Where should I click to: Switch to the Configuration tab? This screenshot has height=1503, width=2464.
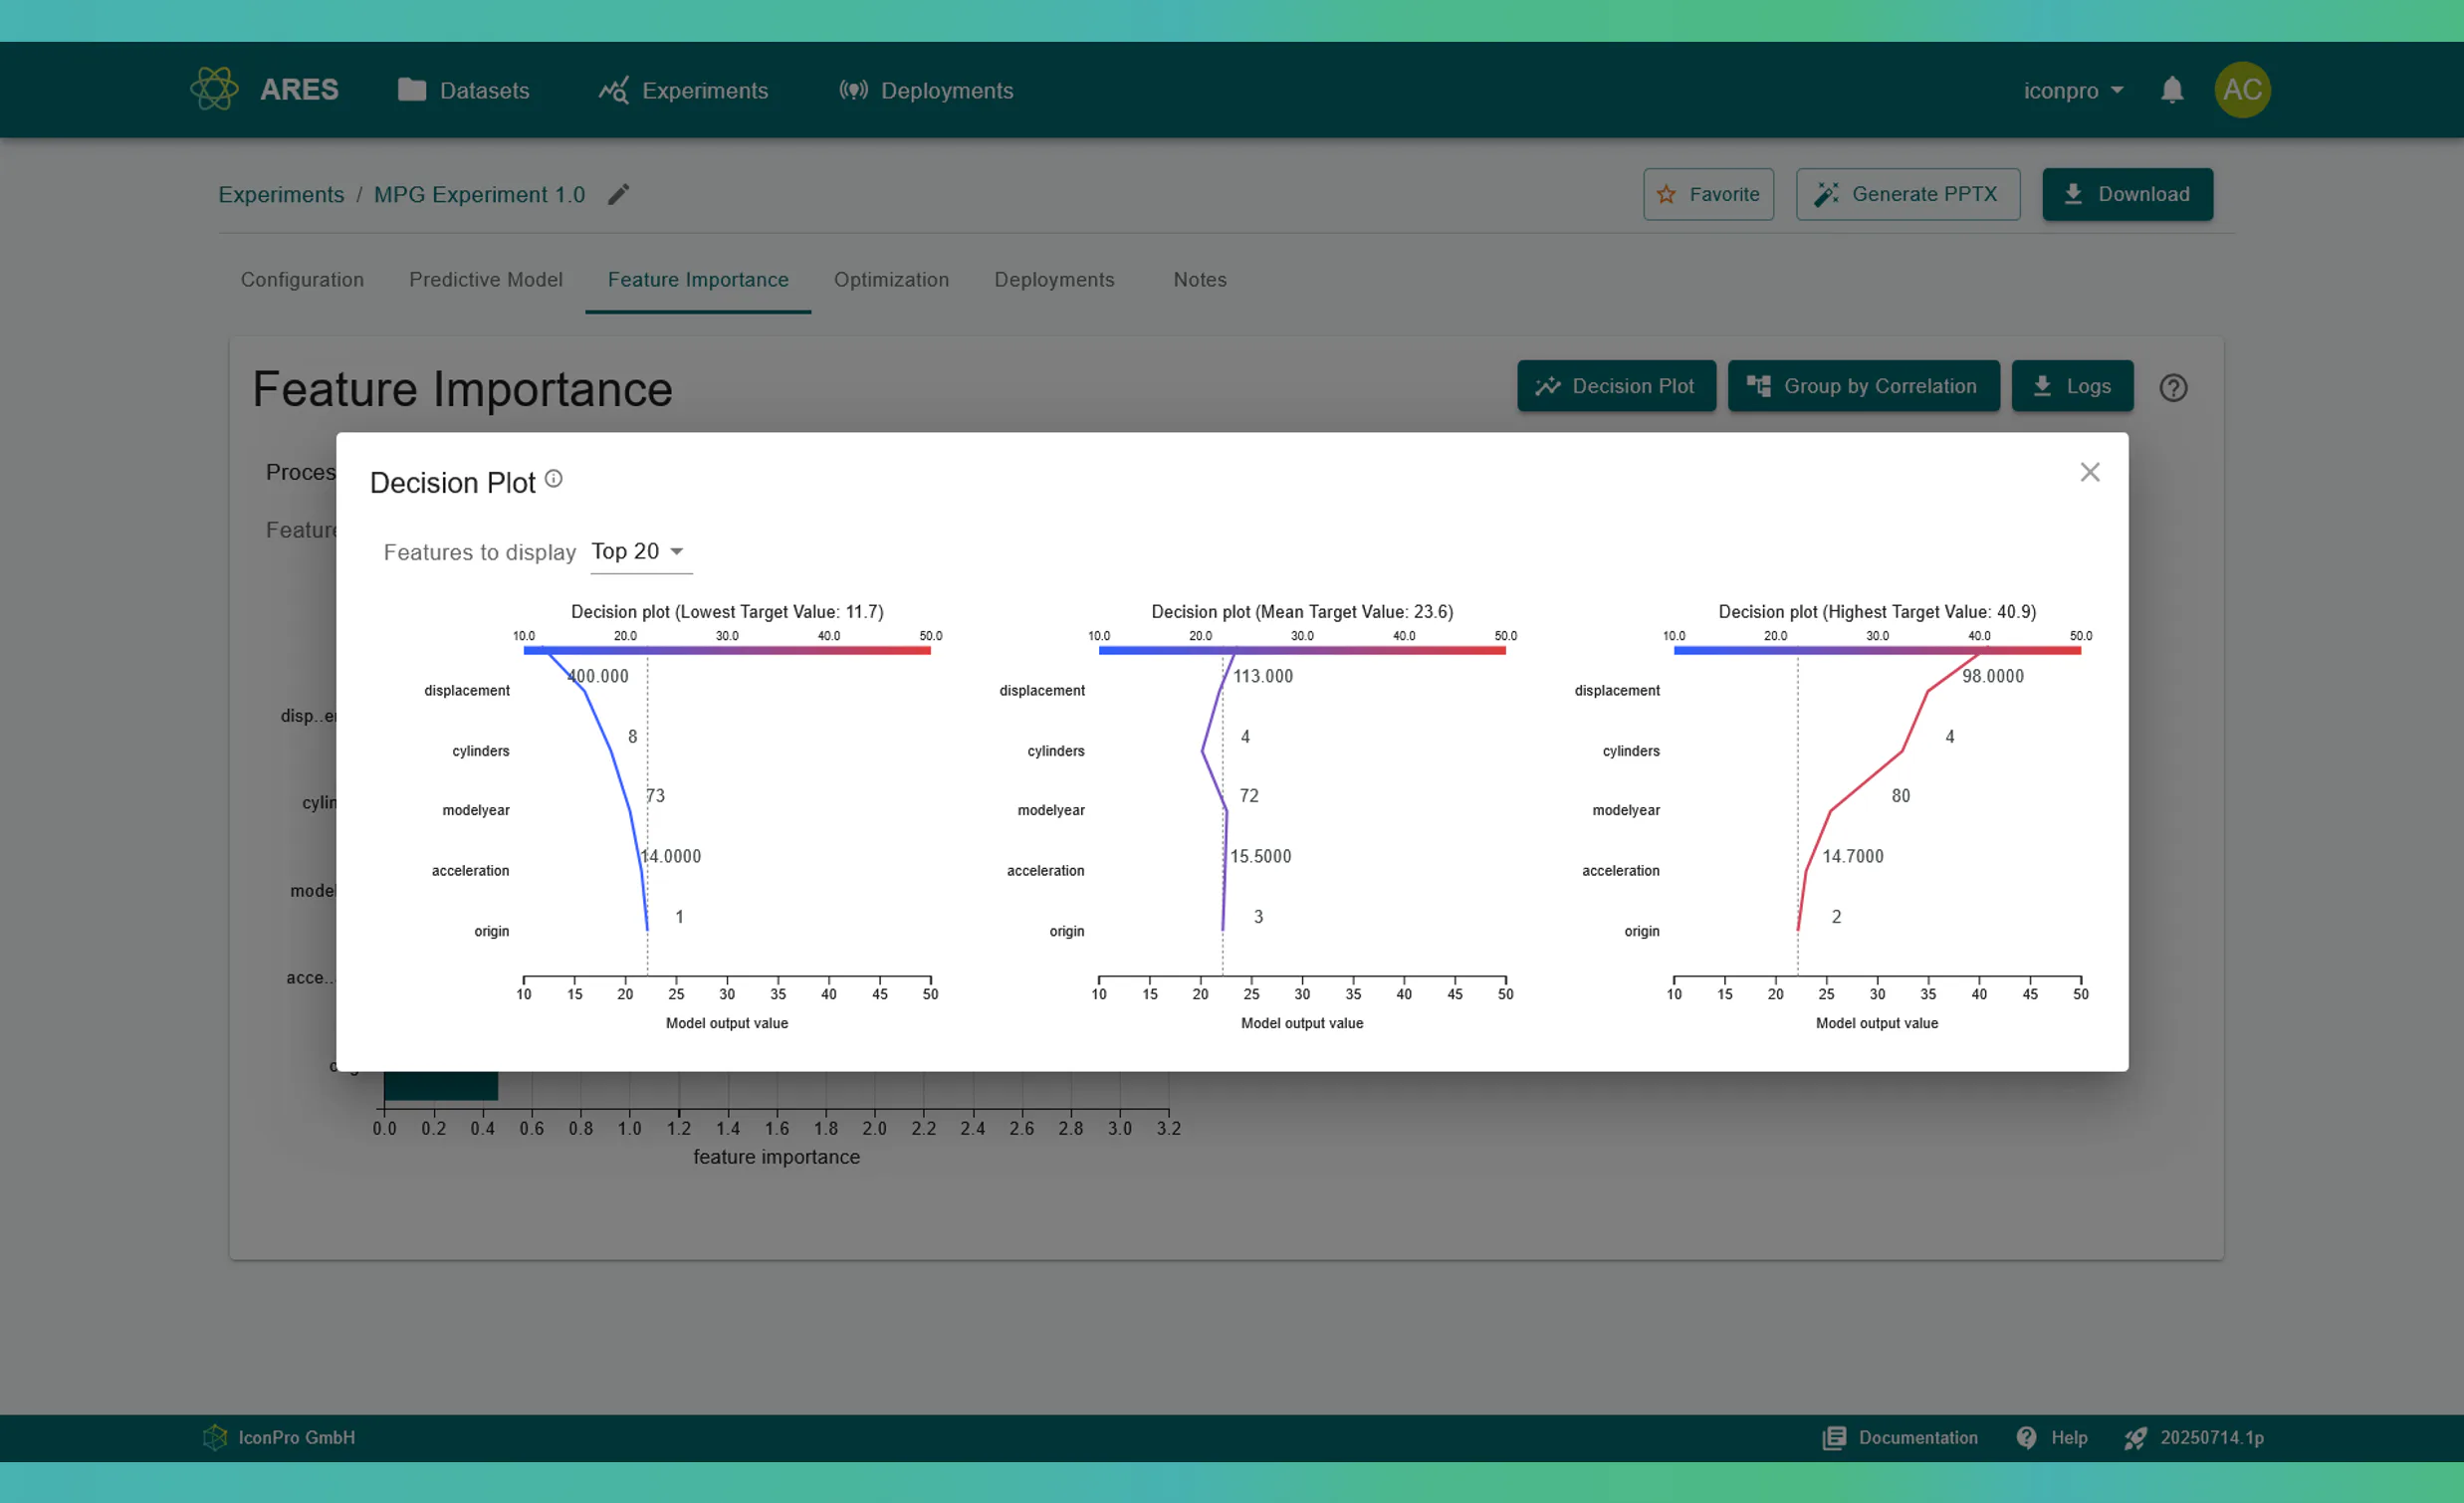point(302,280)
